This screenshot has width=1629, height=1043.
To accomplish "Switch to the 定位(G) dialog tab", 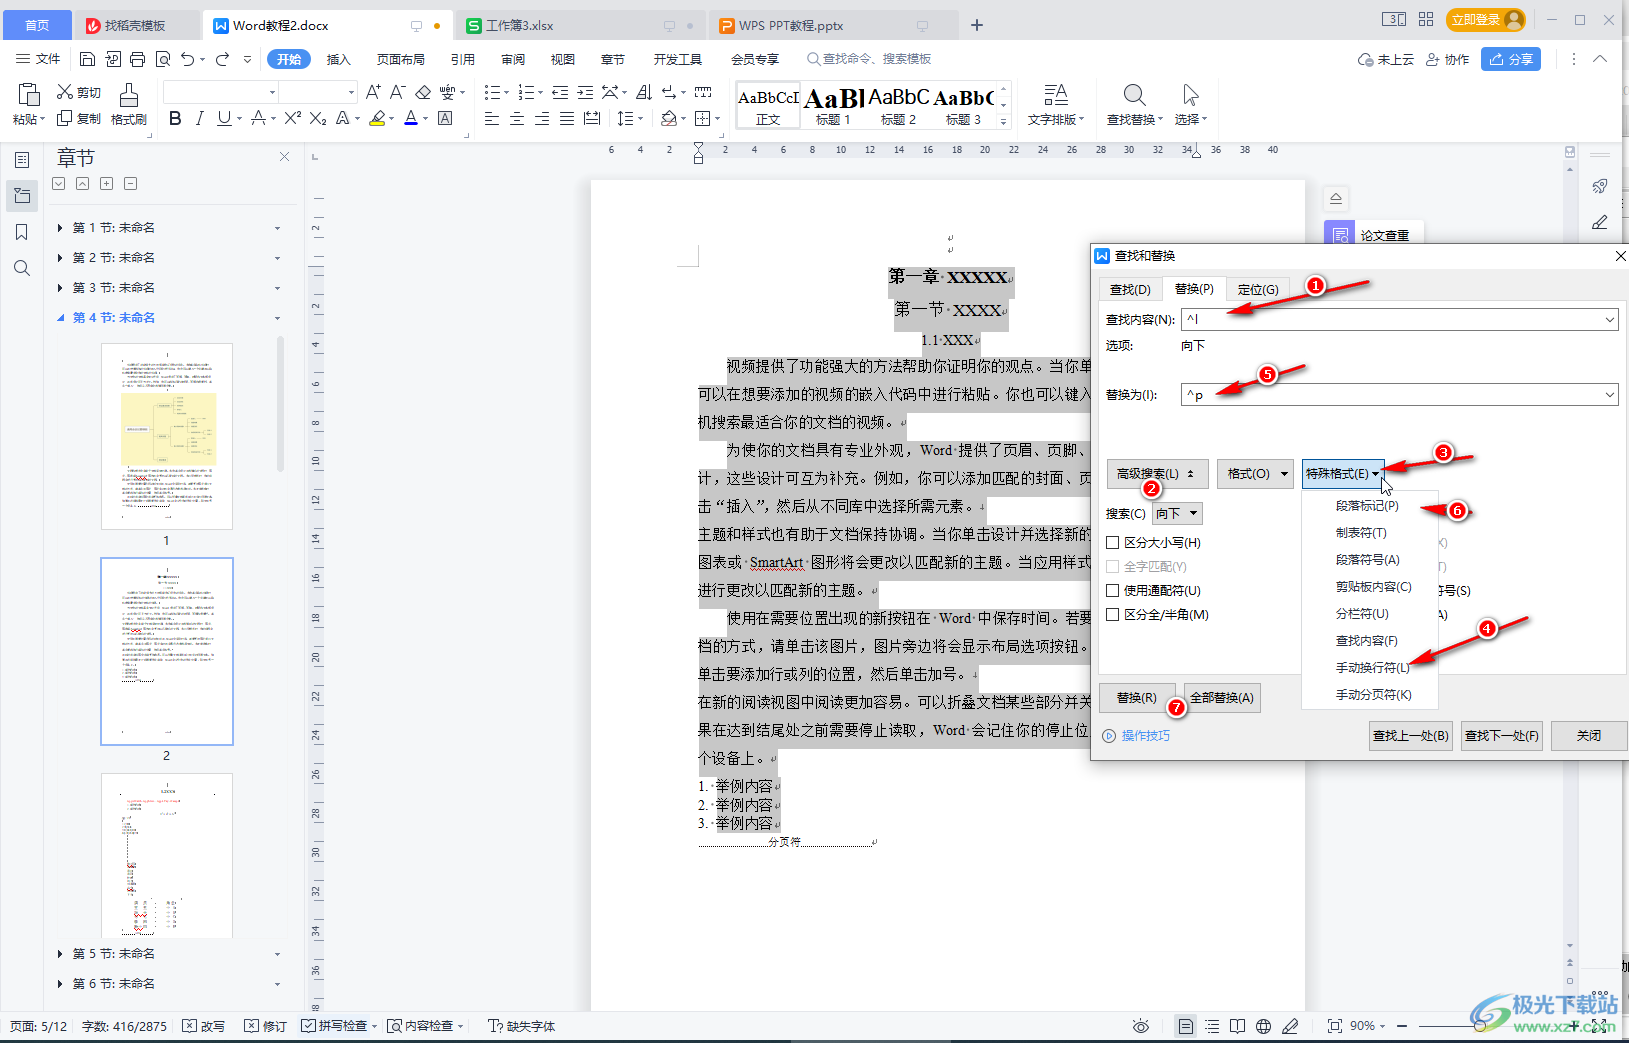I will pos(1258,289).
